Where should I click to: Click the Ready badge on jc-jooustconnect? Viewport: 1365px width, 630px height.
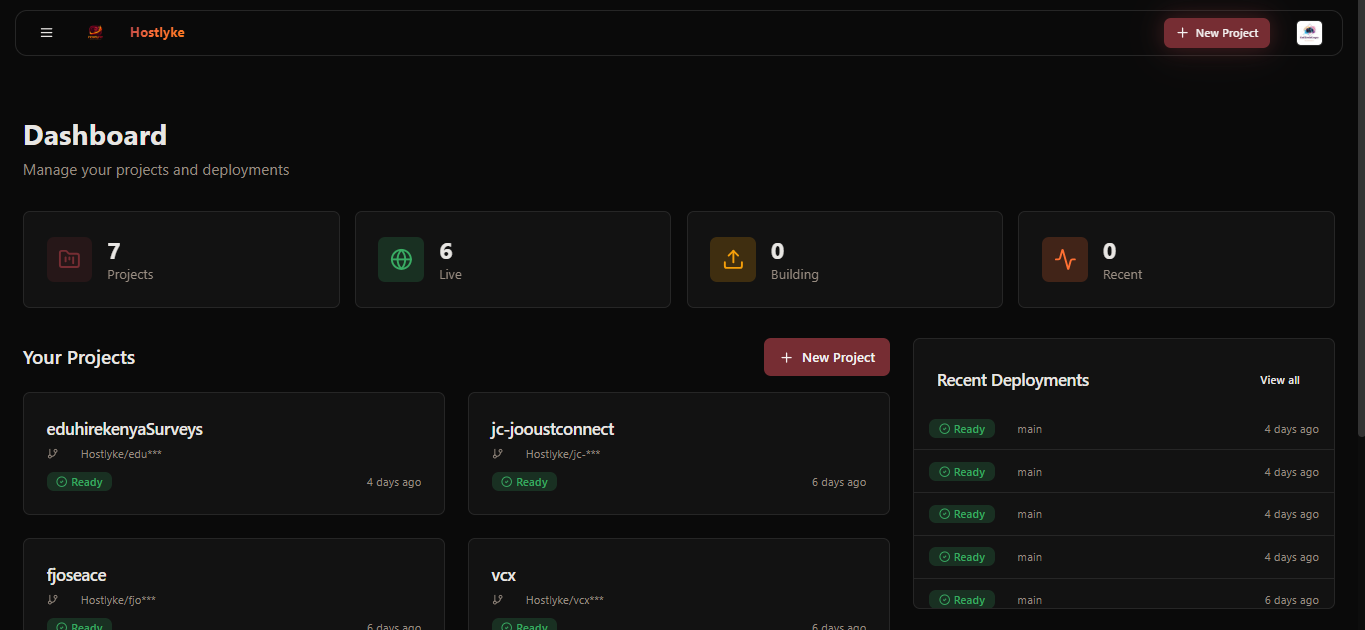[524, 481]
